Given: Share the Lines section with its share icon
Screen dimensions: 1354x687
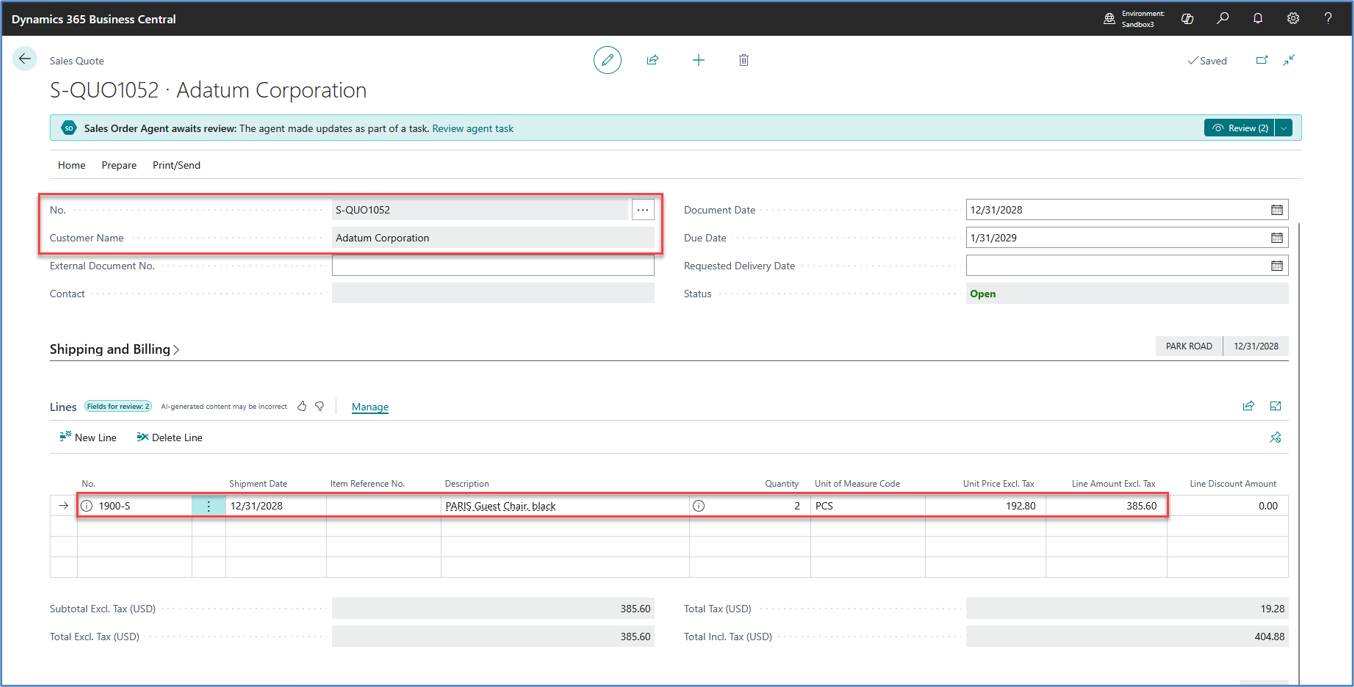Looking at the screenshot, I should pos(1248,406).
